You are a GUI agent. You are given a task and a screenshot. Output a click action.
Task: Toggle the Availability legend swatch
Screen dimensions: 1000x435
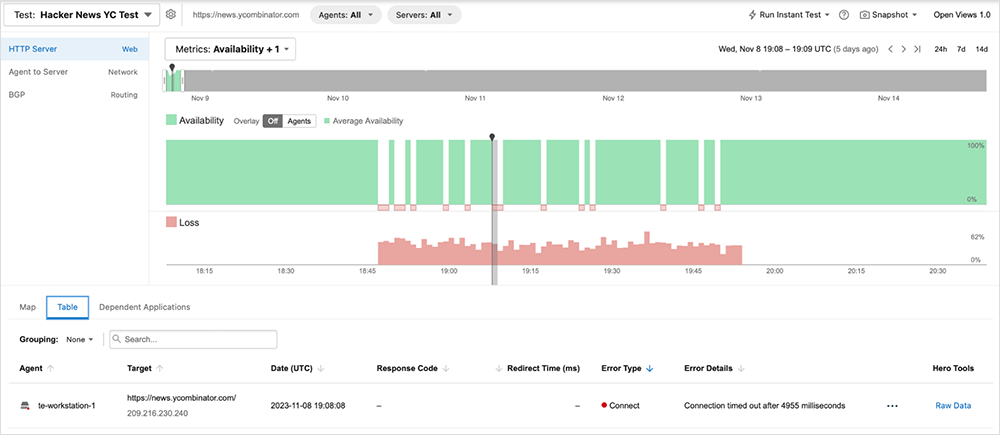point(171,121)
